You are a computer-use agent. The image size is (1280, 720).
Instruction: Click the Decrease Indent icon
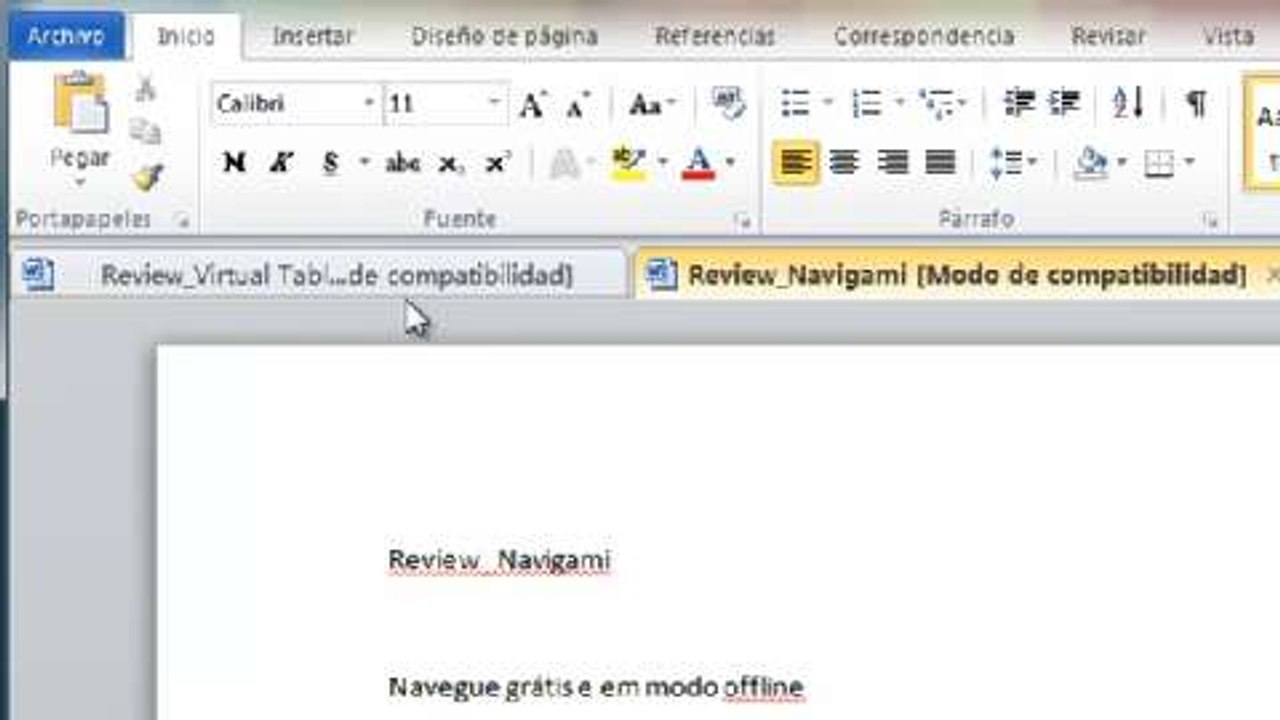click(1018, 103)
